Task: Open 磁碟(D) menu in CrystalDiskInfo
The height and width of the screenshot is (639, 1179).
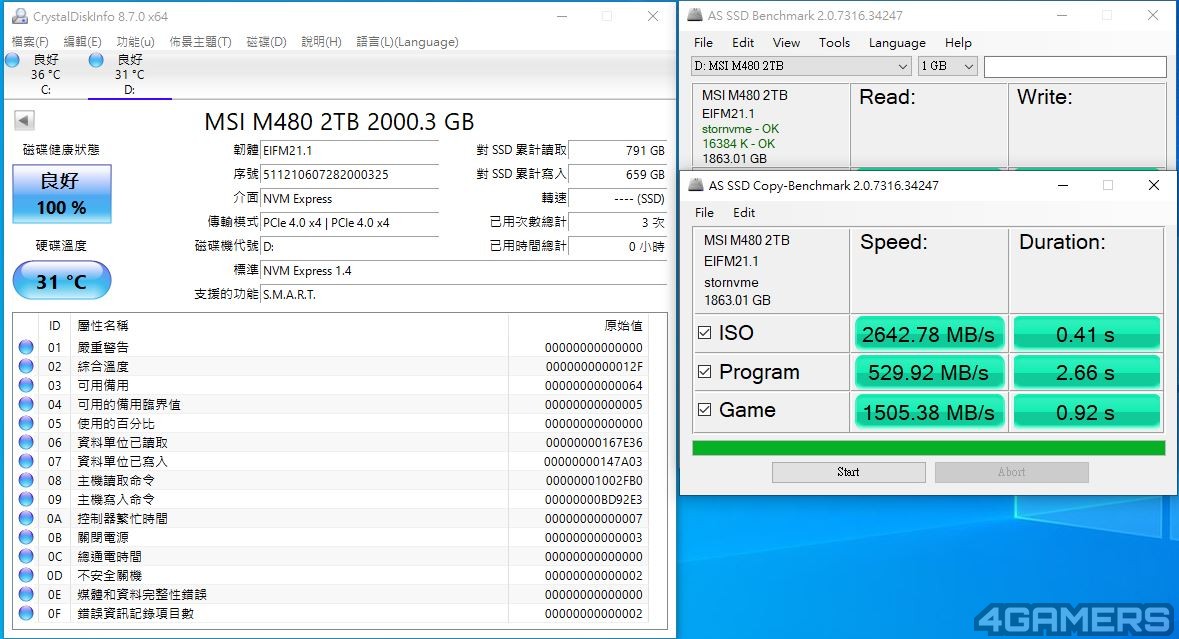Action: point(266,41)
